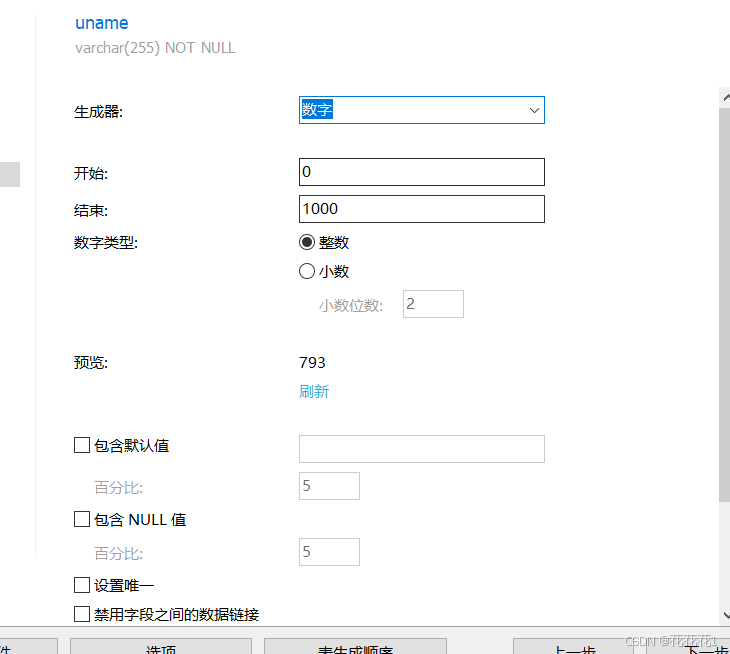Image resolution: width=730 pixels, height=654 pixels.
Task: Select the 整数 integer radio button
Action: pos(307,242)
